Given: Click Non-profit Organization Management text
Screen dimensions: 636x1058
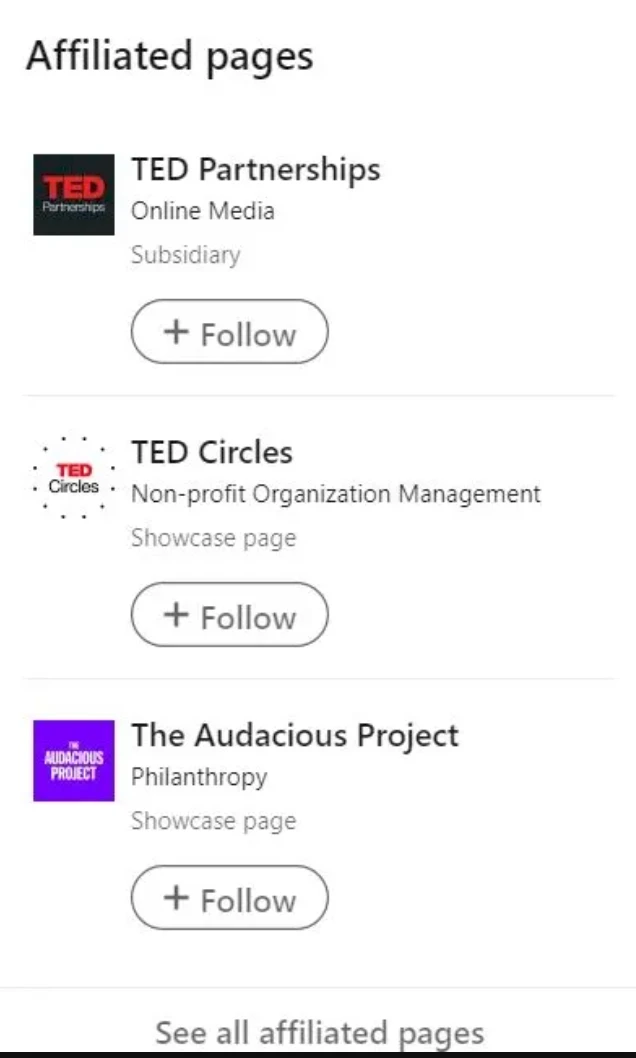Looking at the screenshot, I should [335, 494].
